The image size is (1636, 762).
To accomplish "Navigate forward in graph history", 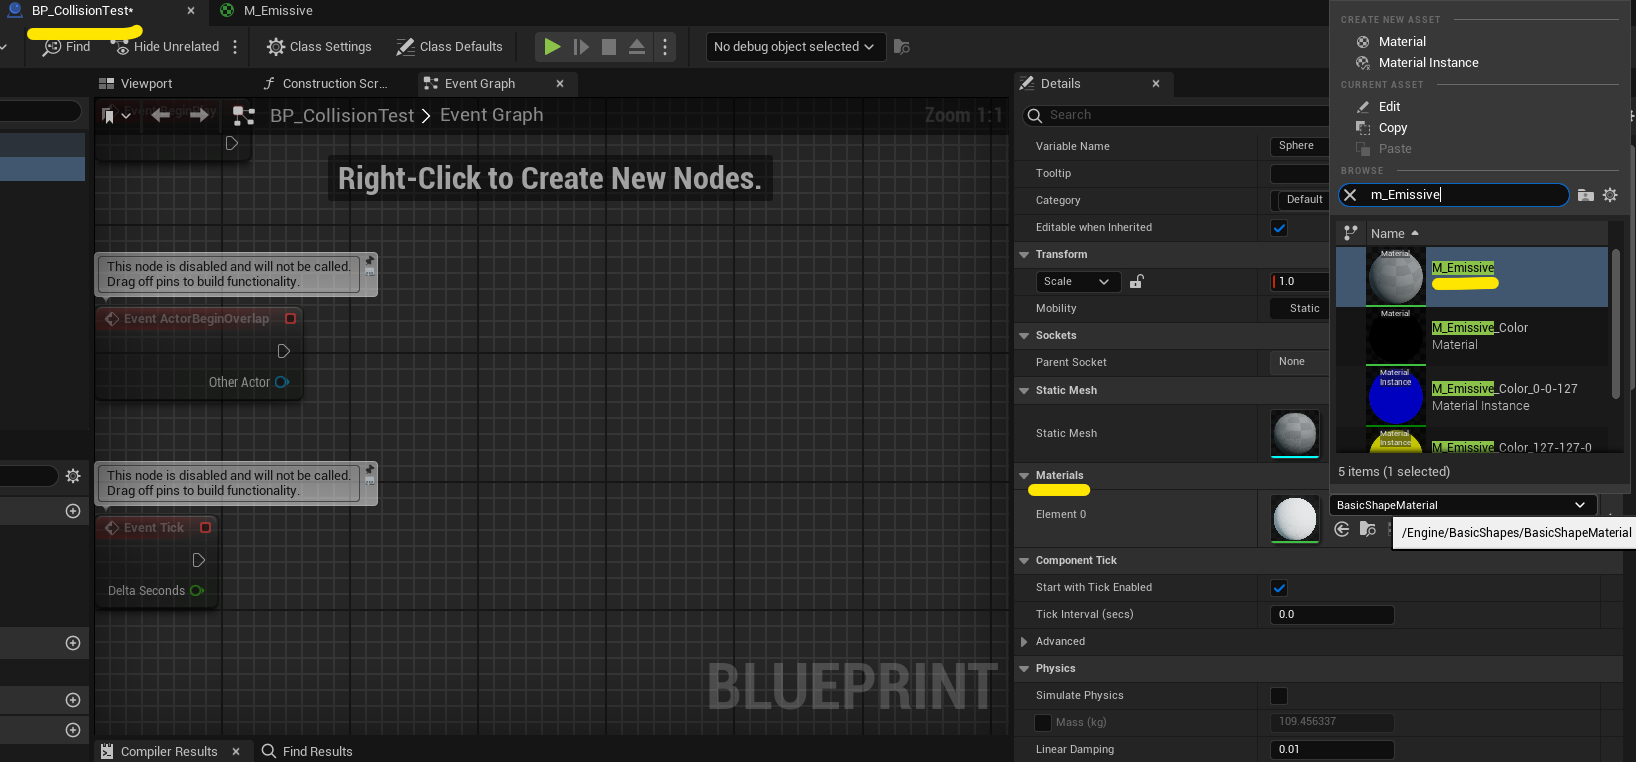I will coord(199,115).
